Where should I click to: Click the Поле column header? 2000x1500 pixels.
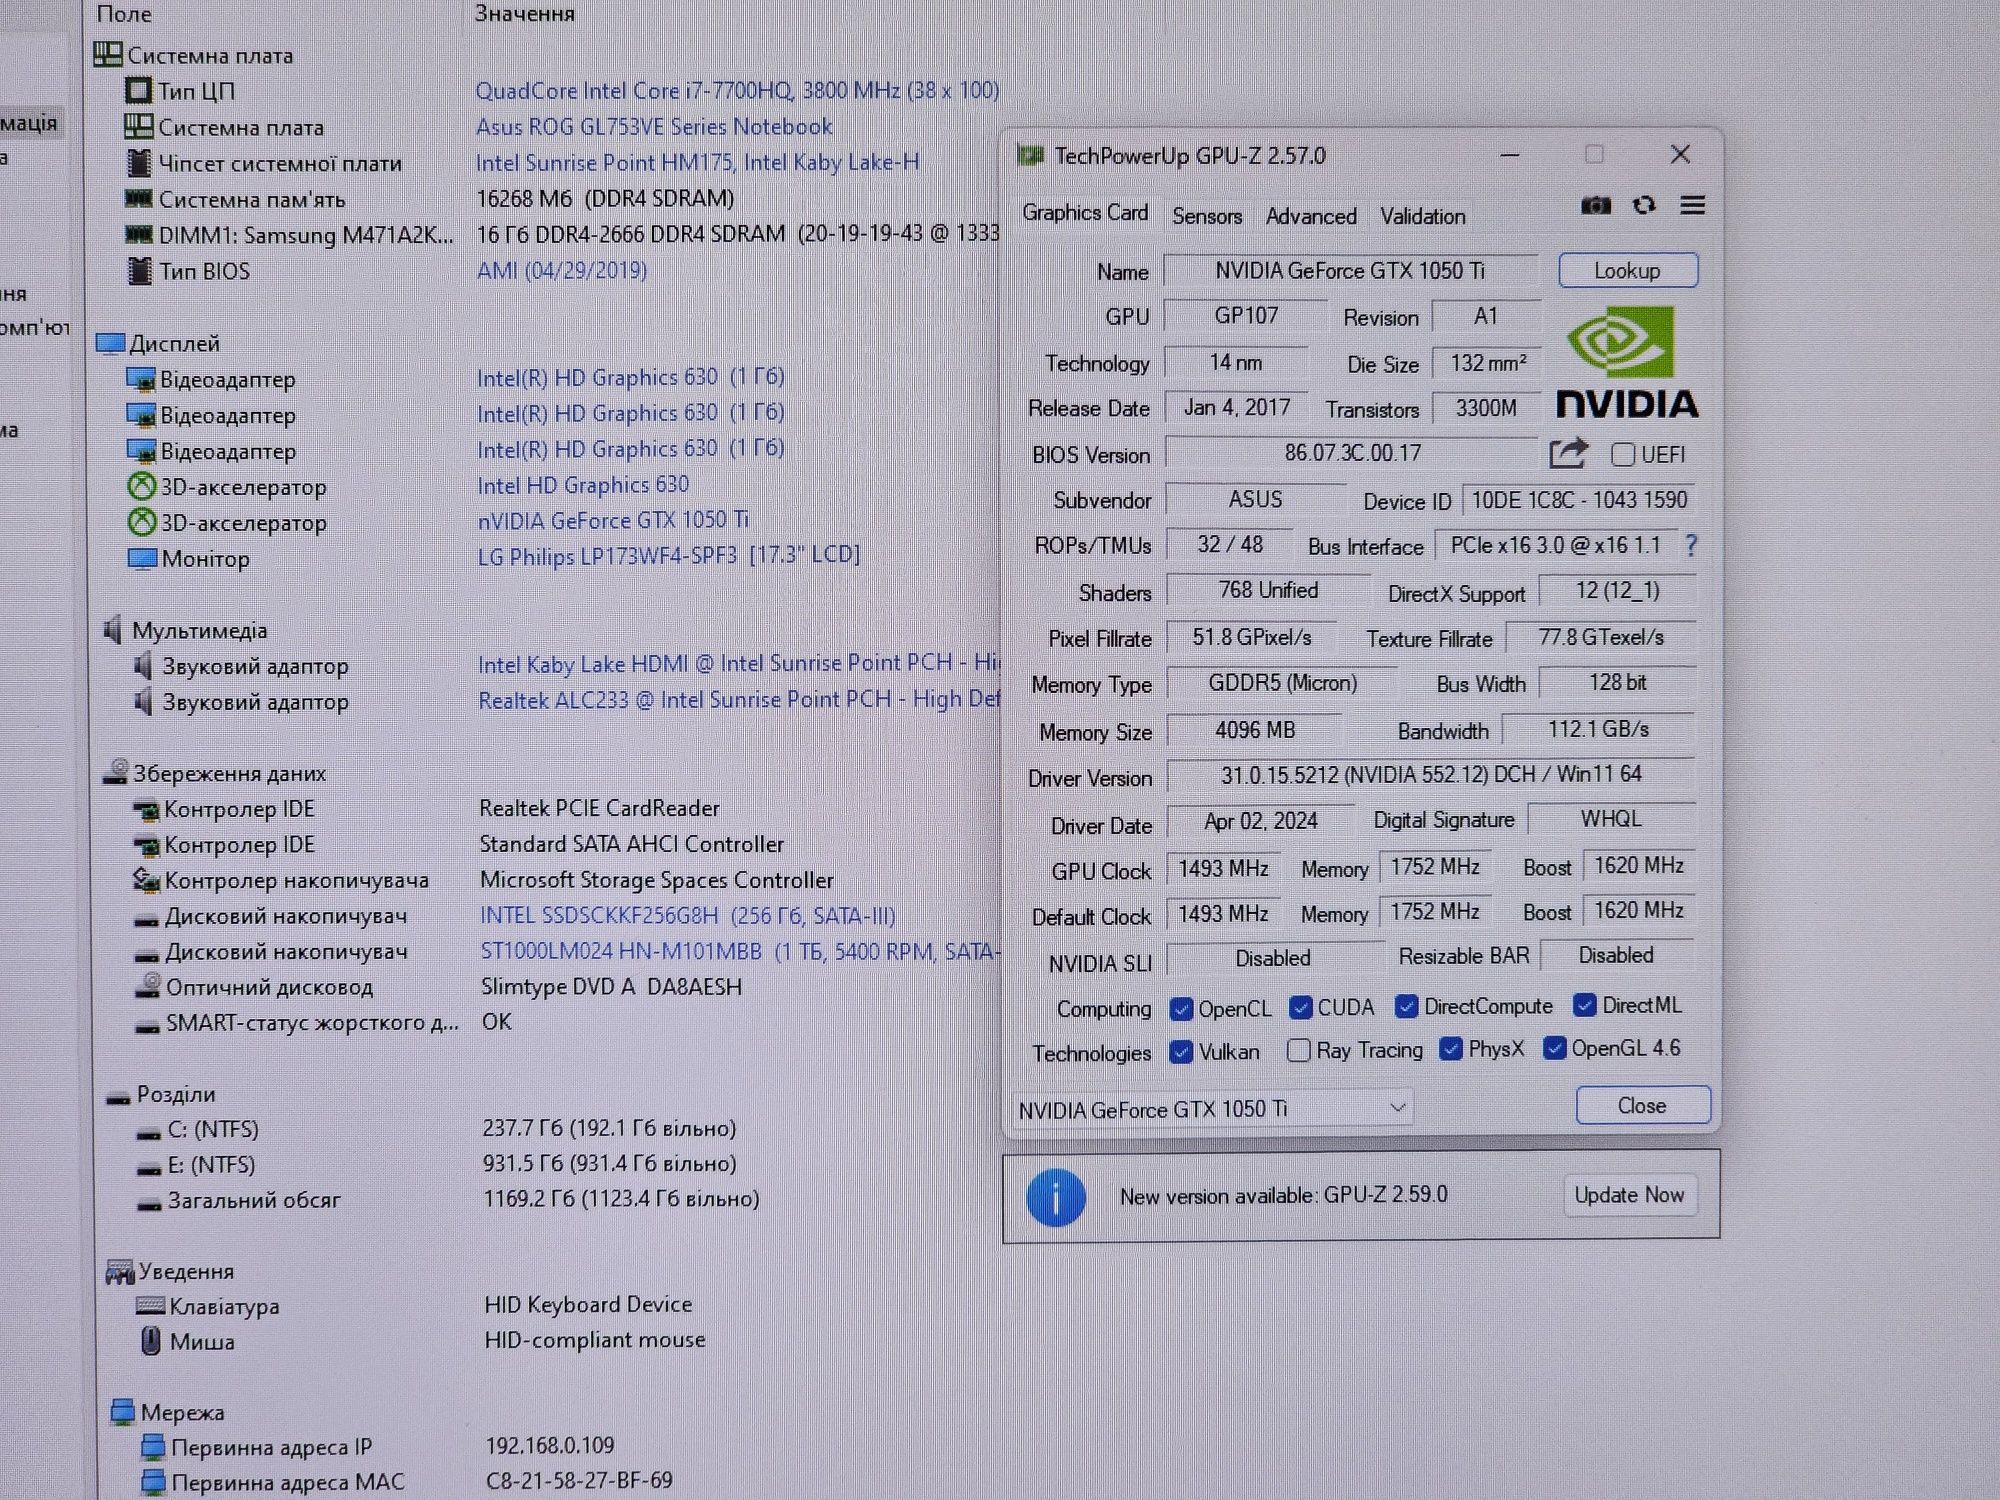coord(123,13)
